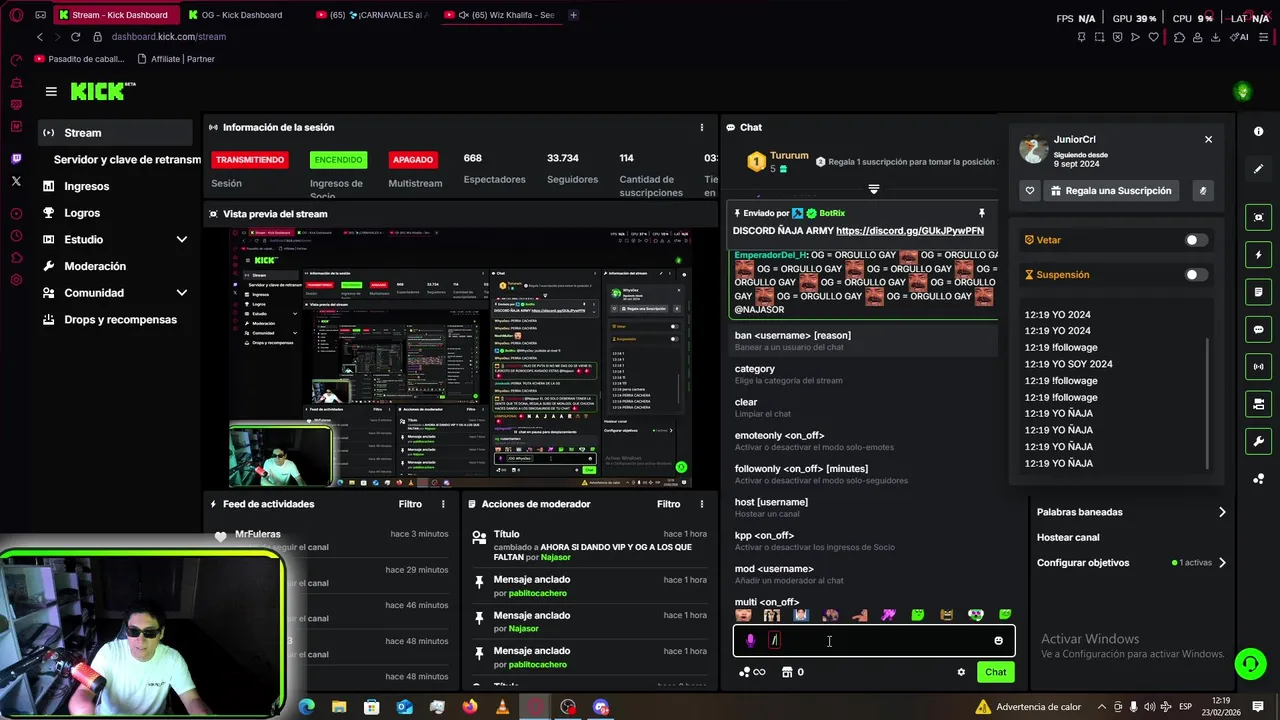Open Moderación in the sidebar

(x=95, y=266)
